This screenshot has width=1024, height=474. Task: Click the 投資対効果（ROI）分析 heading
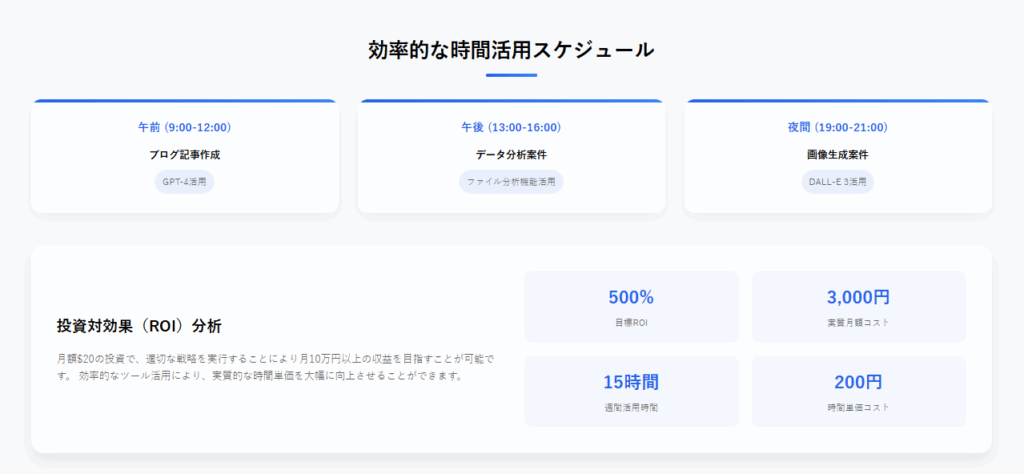point(139,325)
